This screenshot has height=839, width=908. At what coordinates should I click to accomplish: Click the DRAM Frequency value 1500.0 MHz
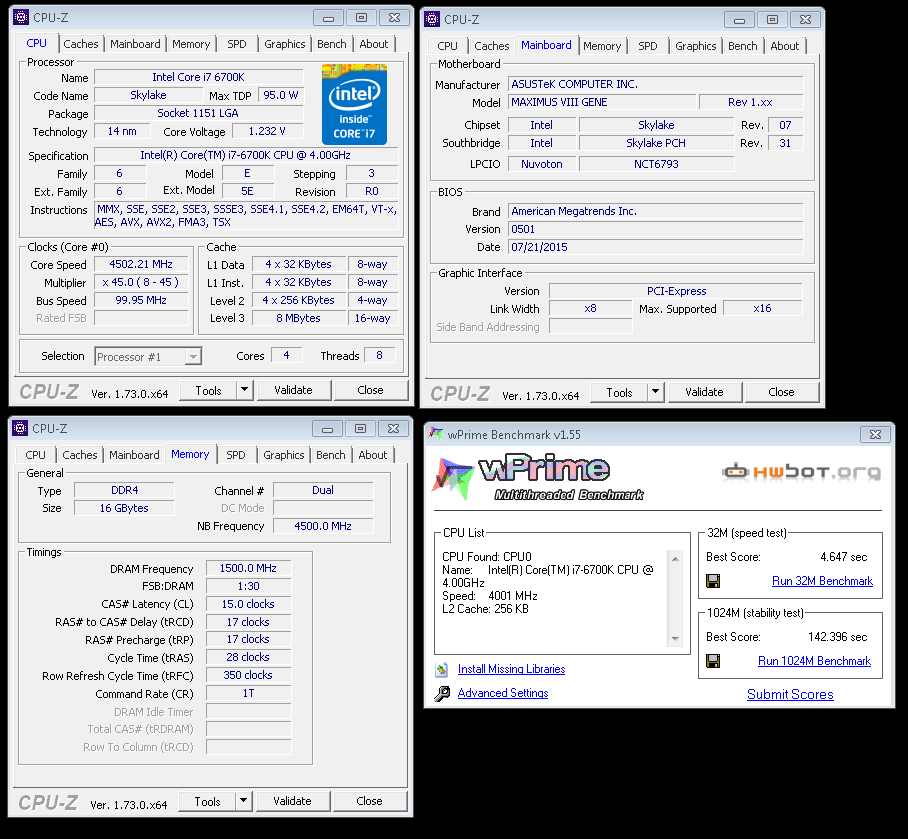248,569
